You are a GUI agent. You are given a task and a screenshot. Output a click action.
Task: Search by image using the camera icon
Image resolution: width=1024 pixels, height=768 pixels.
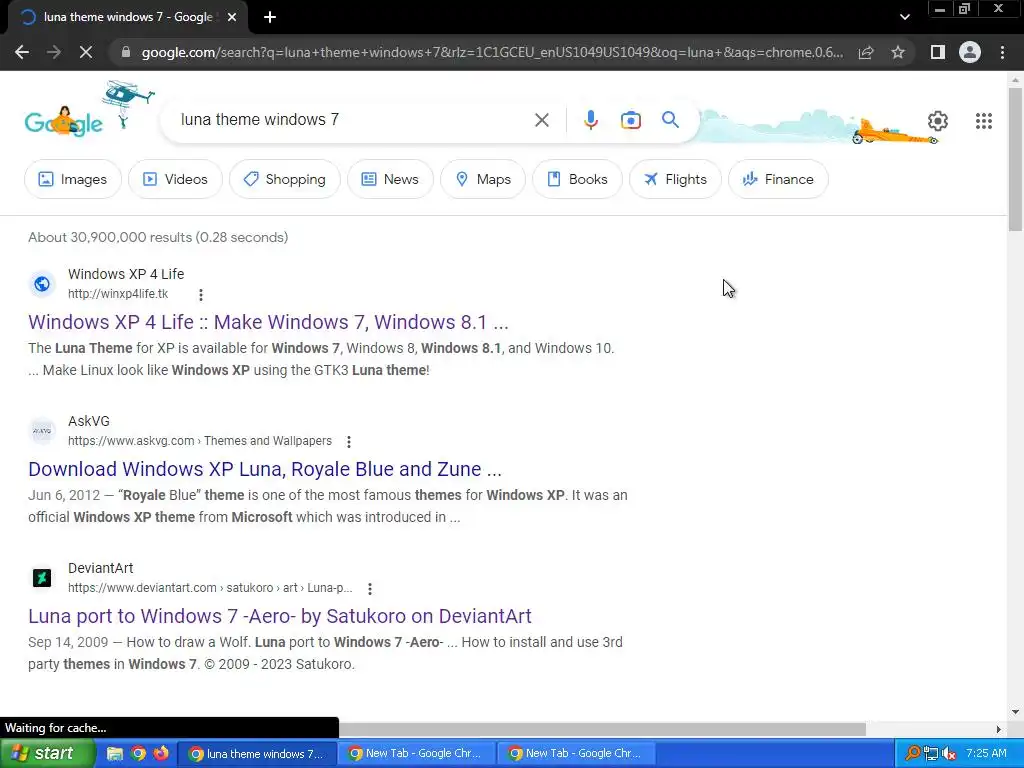630,120
